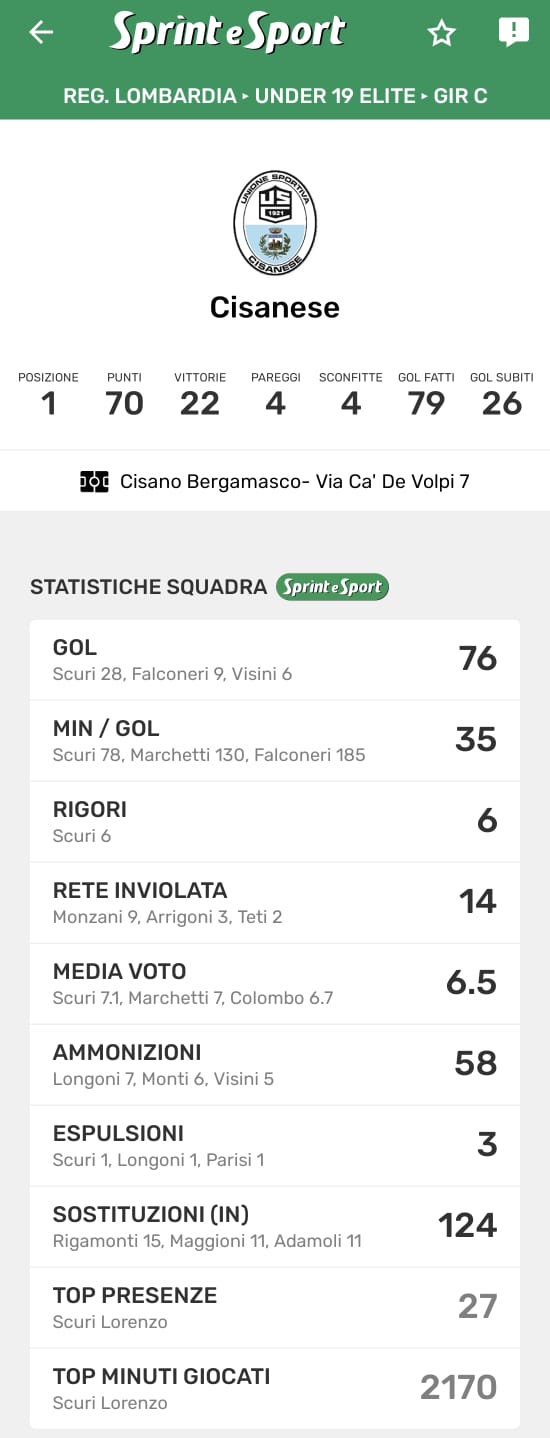This screenshot has width=550, height=1438.
Task: View the ESPULSIONI details row
Action: (x=275, y=1146)
